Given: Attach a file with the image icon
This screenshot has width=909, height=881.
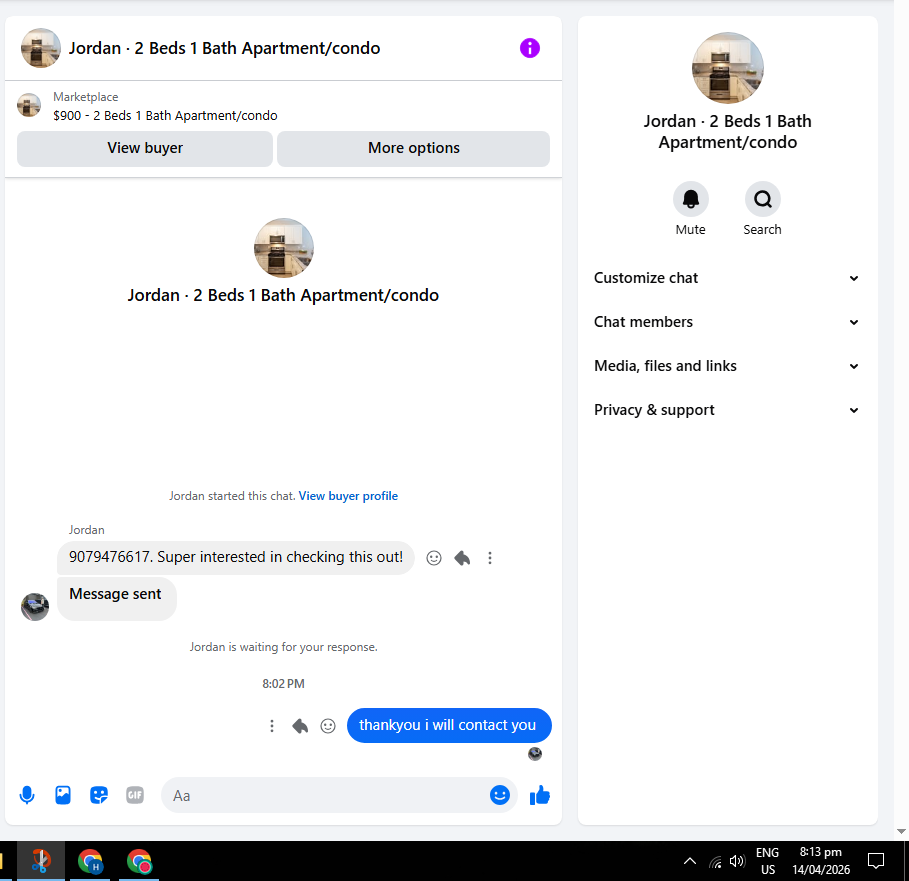Looking at the screenshot, I should [x=63, y=795].
